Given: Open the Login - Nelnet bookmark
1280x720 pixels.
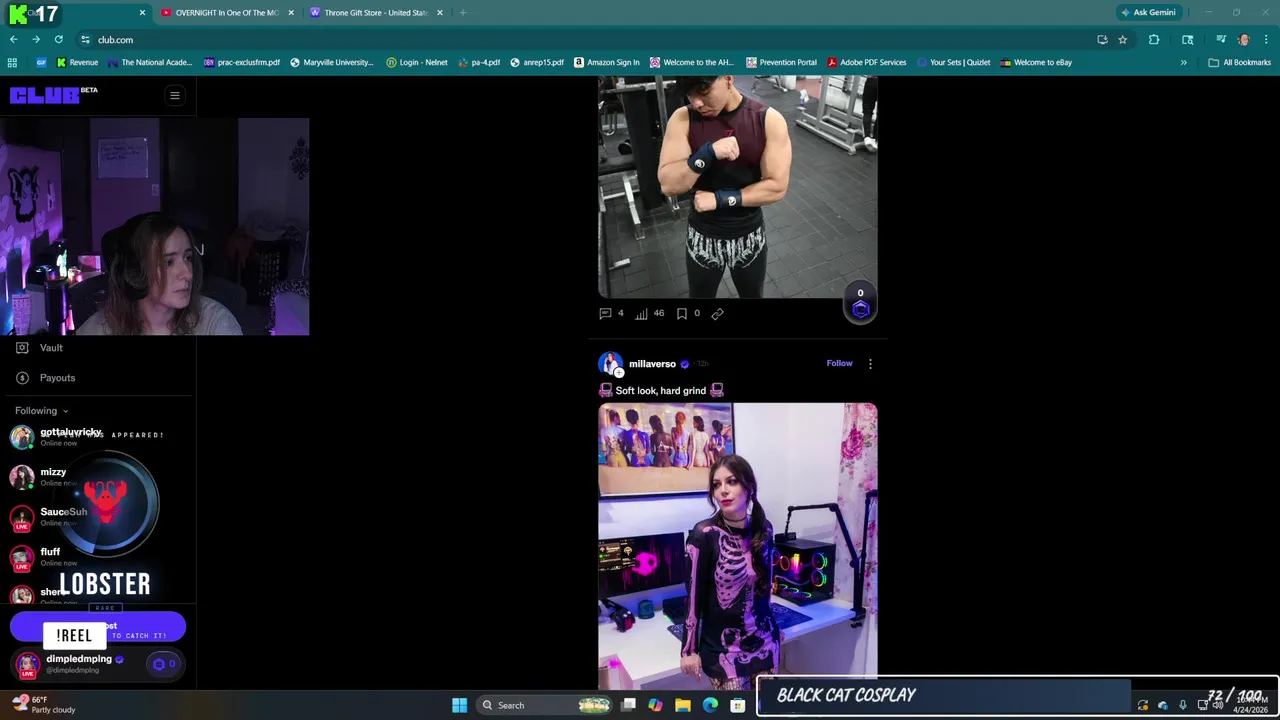Looking at the screenshot, I should click(417, 62).
